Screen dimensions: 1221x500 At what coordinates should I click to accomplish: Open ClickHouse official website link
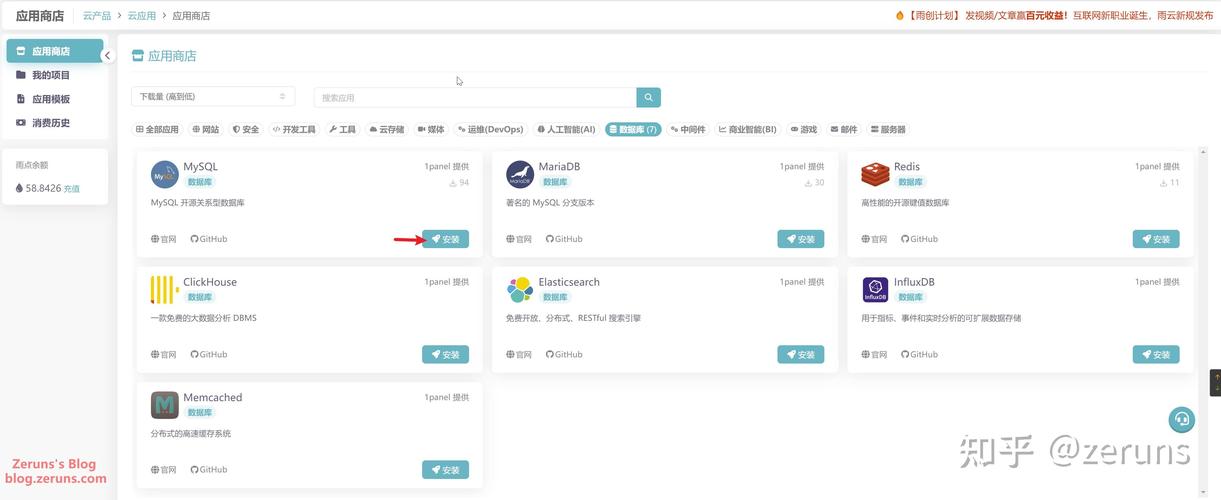[163, 354]
